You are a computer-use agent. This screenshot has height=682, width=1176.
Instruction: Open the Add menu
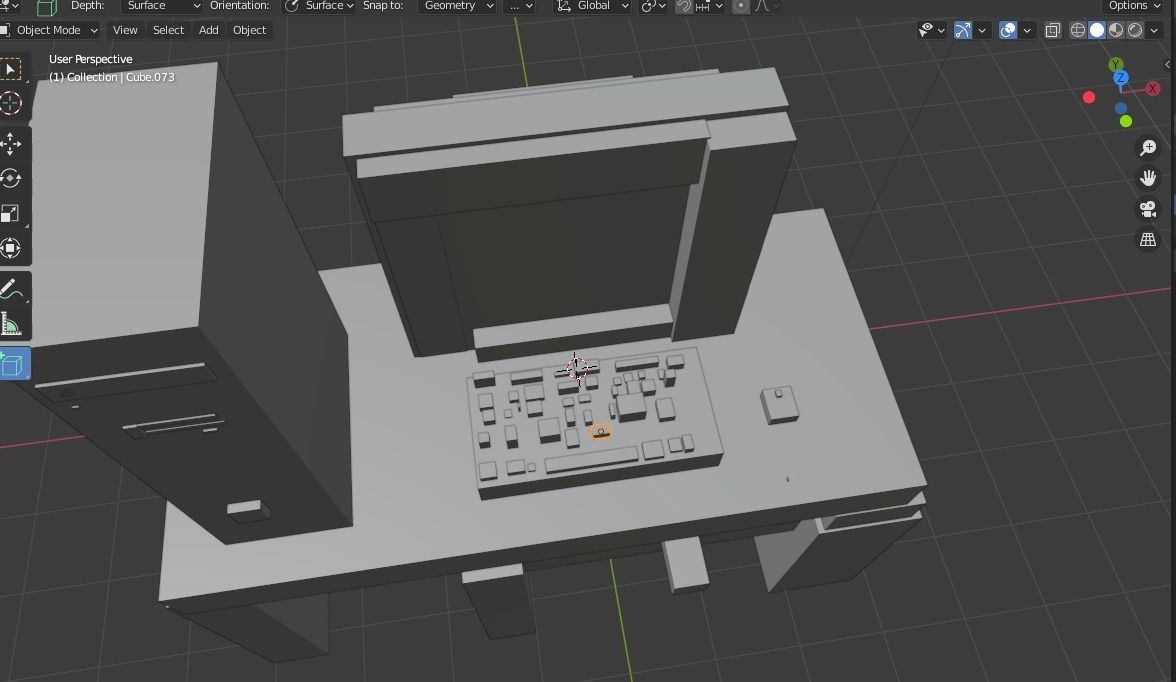click(208, 30)
